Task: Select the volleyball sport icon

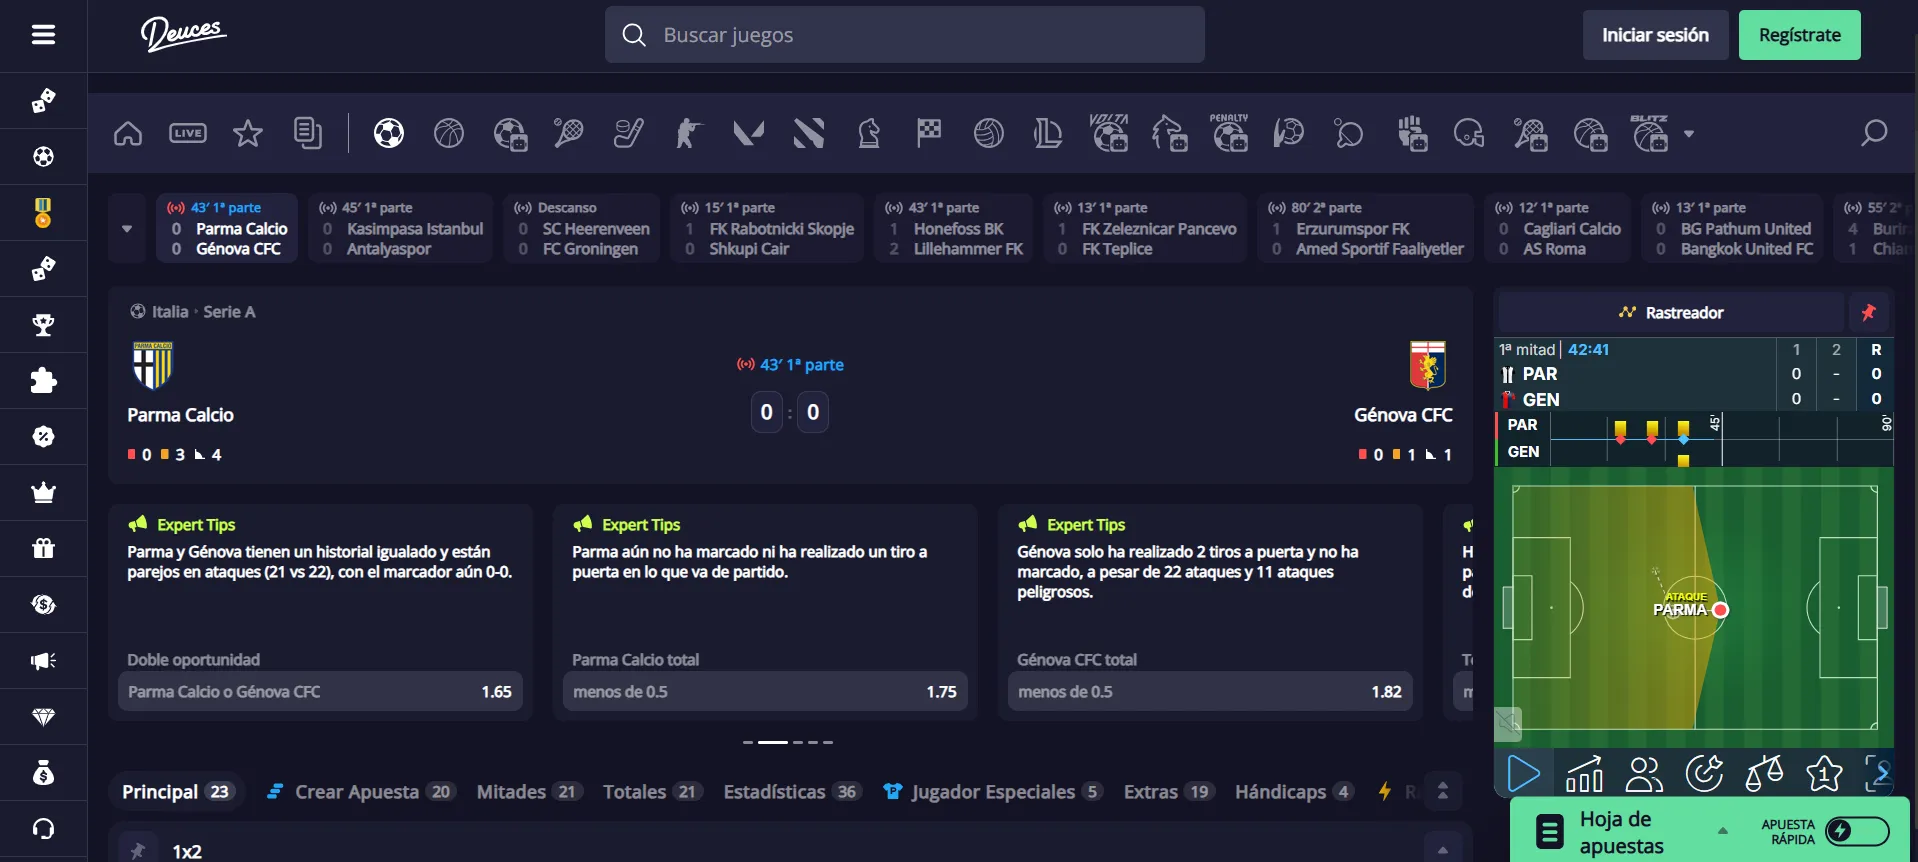Action: coord(989,133)
